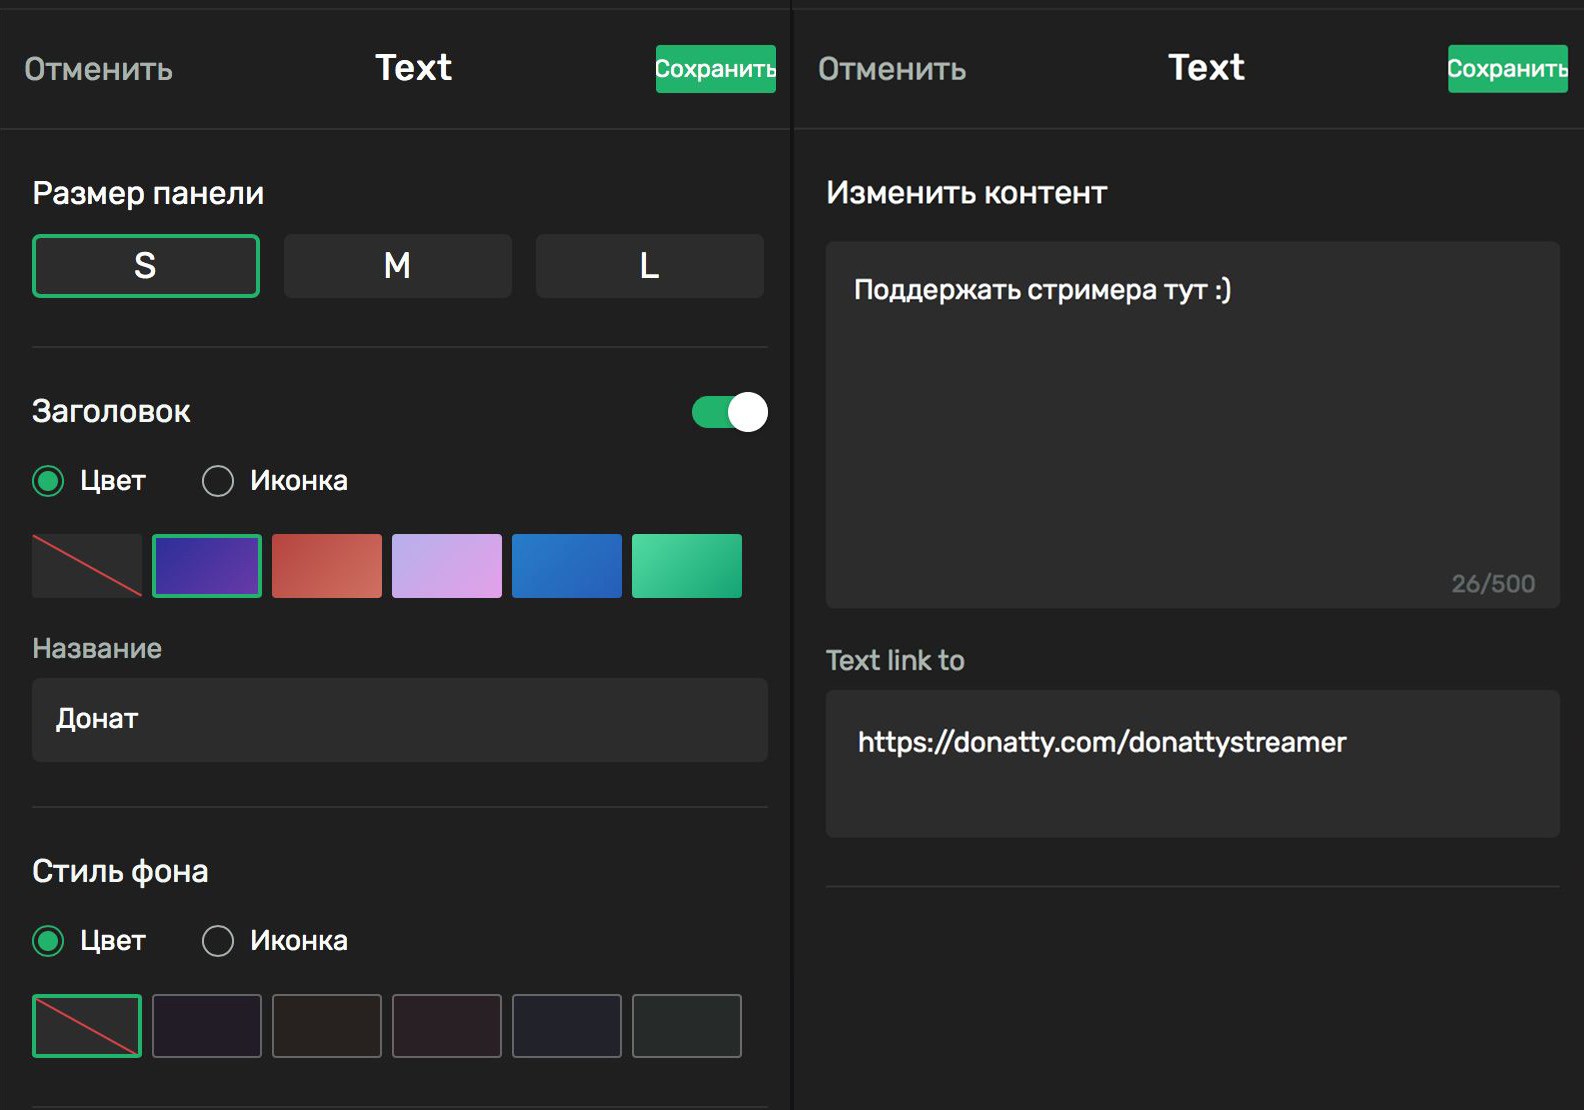Click the Размер панели heading
This screenshot has width=1584, height=1110.
pos(148,193)
